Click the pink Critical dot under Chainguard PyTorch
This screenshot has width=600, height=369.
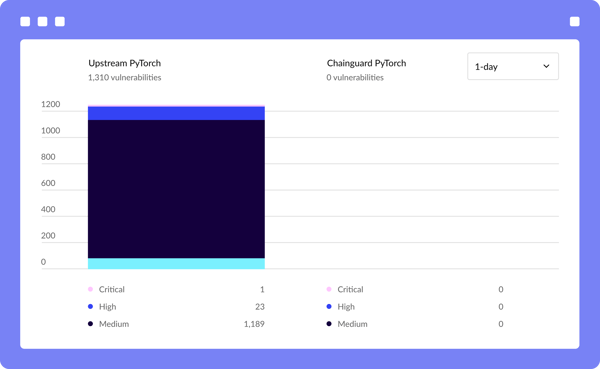[x=329, y=289]
